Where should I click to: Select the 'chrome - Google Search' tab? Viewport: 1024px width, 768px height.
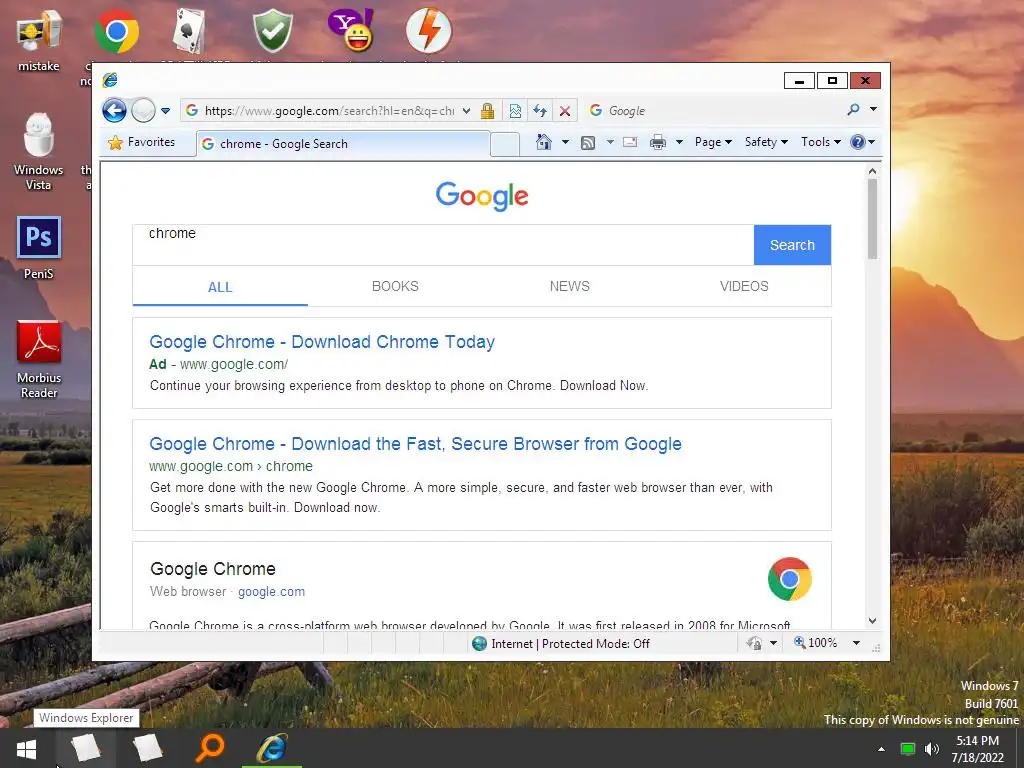[343, 144]
